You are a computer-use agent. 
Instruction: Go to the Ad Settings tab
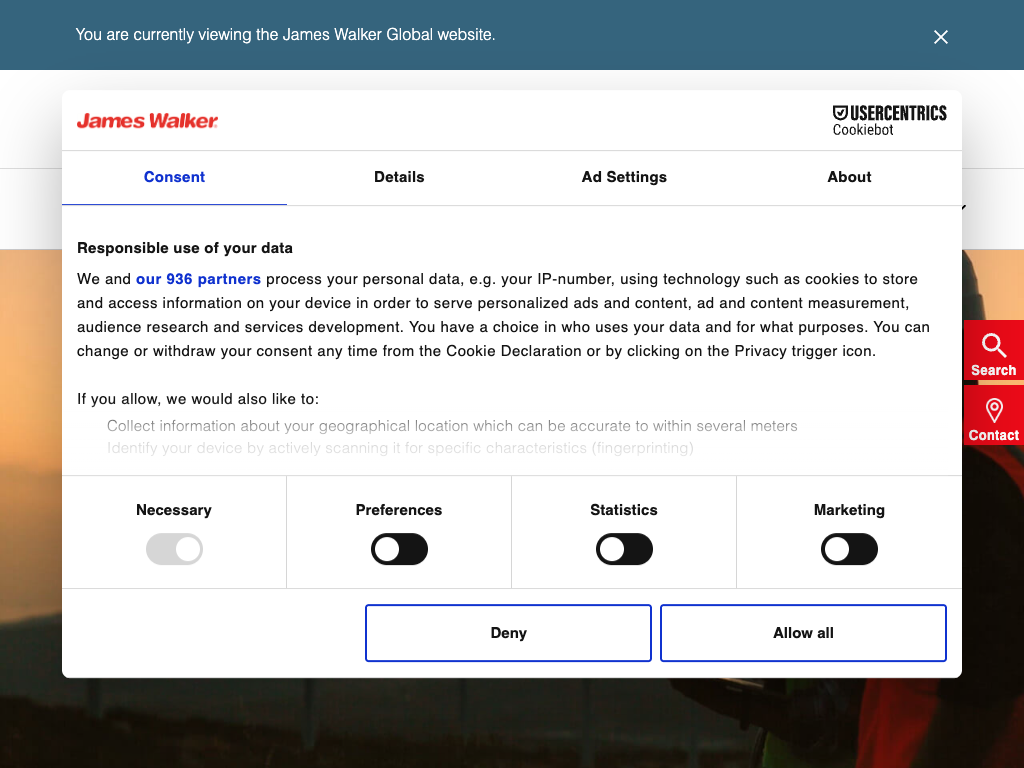pyautogui.click(x=624, y=177)
